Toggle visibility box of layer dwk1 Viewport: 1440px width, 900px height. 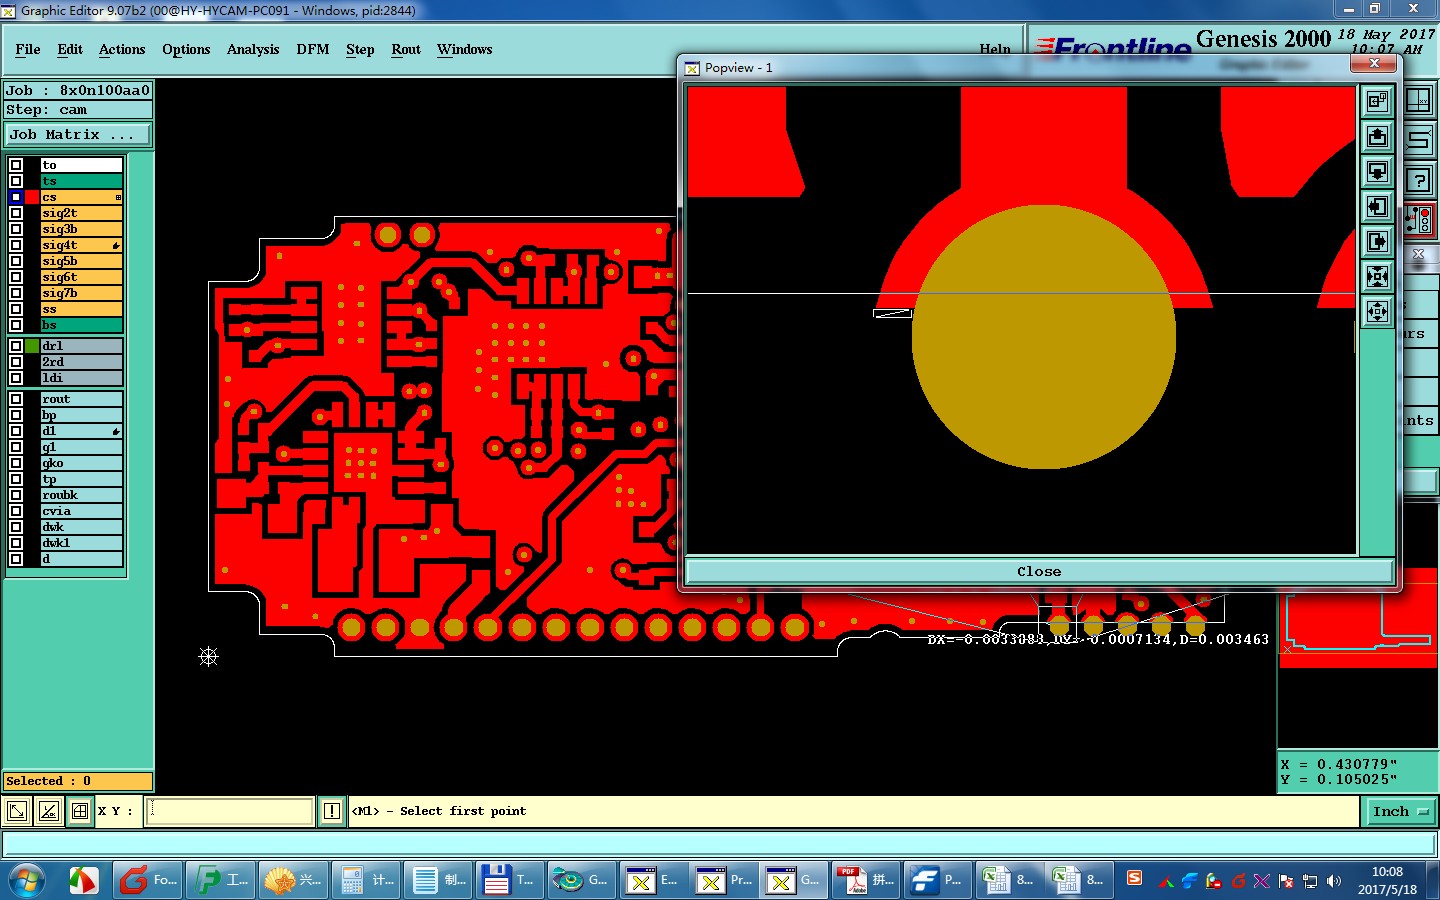[16, 543]
